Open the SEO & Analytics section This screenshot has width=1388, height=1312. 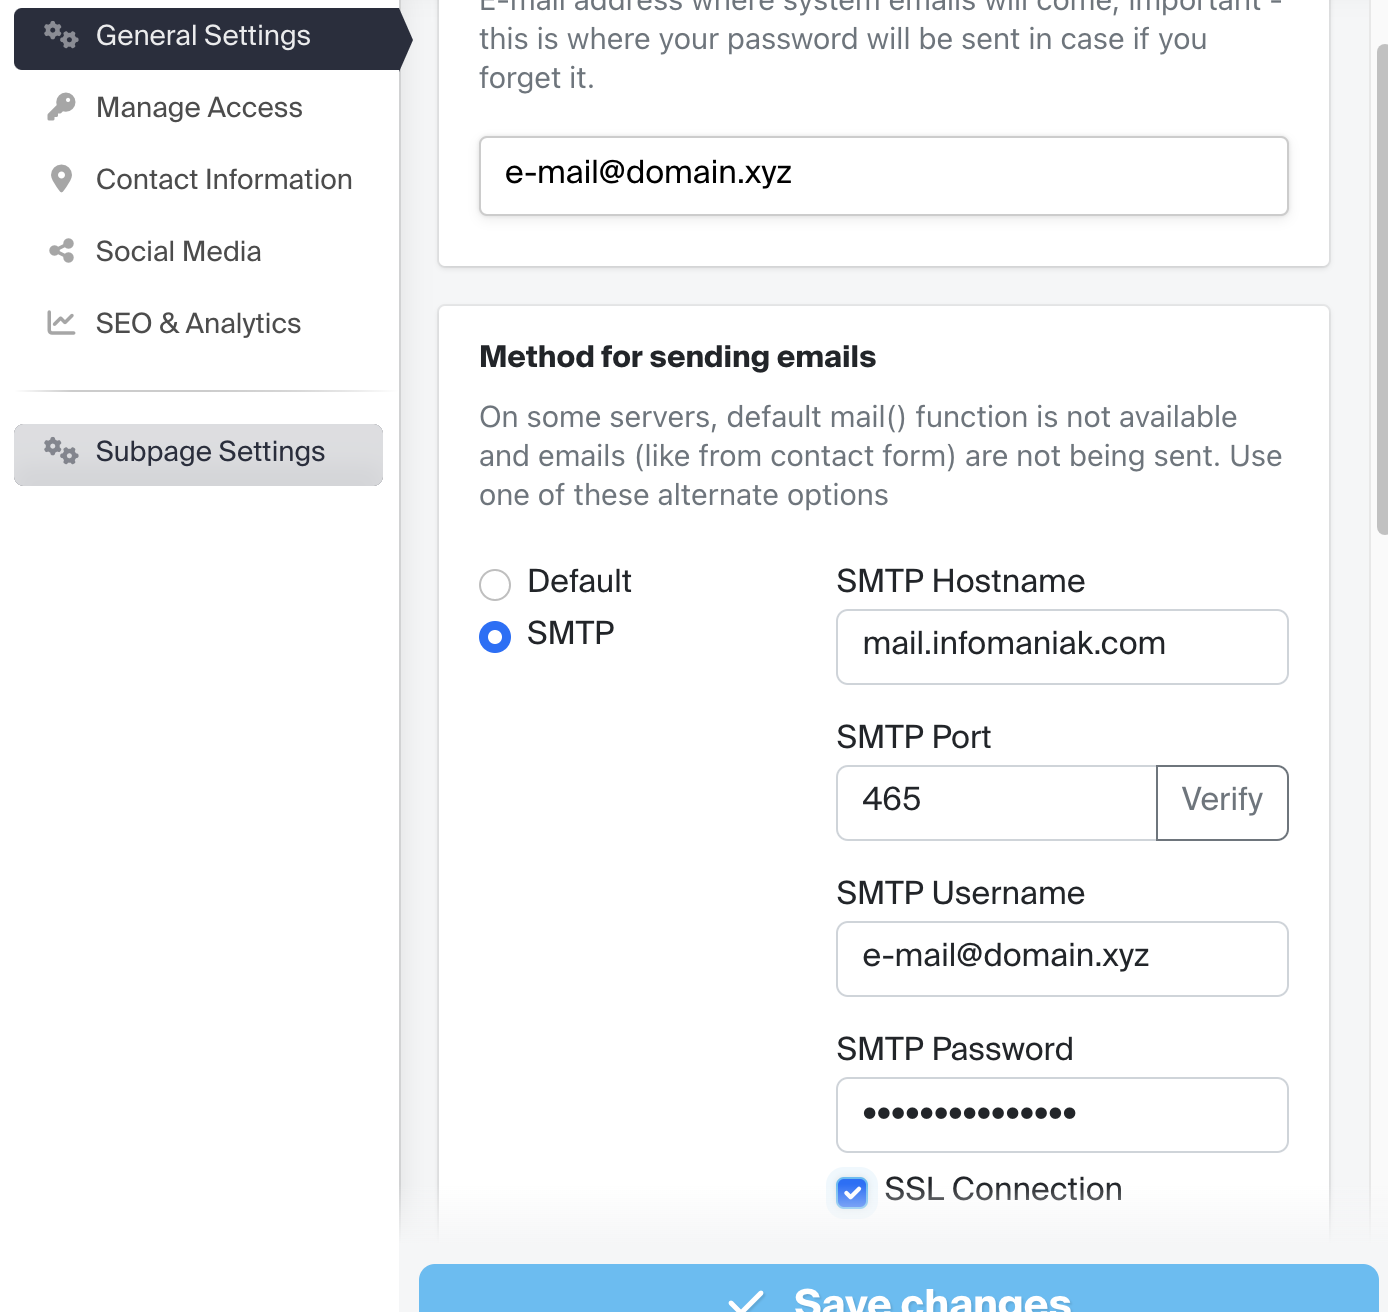coord(198,322)
